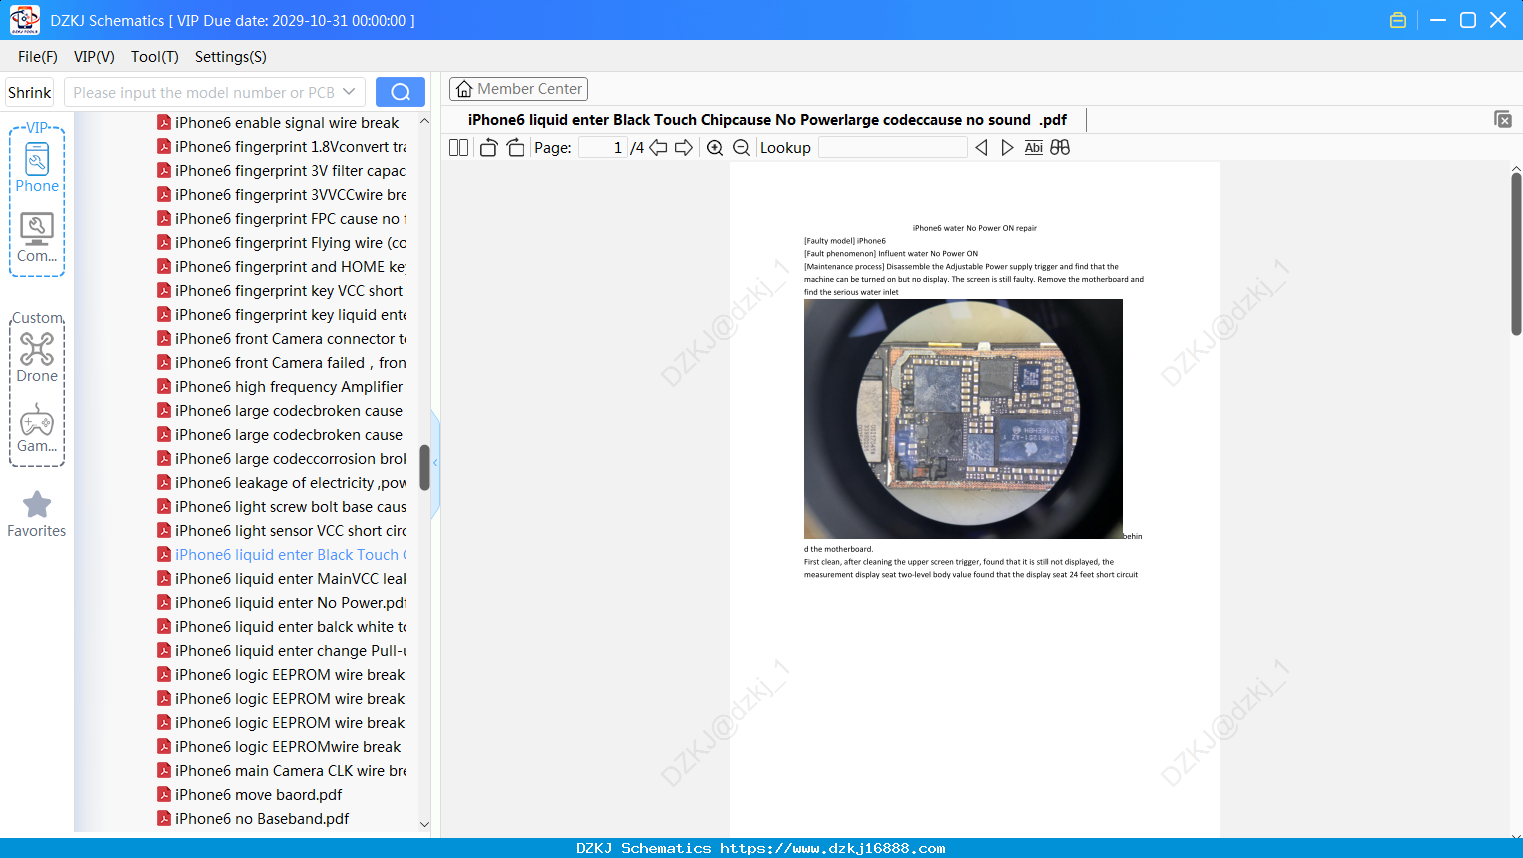Find previous Lookup match
Viewport: 1523px width, 858px height.
981,148
